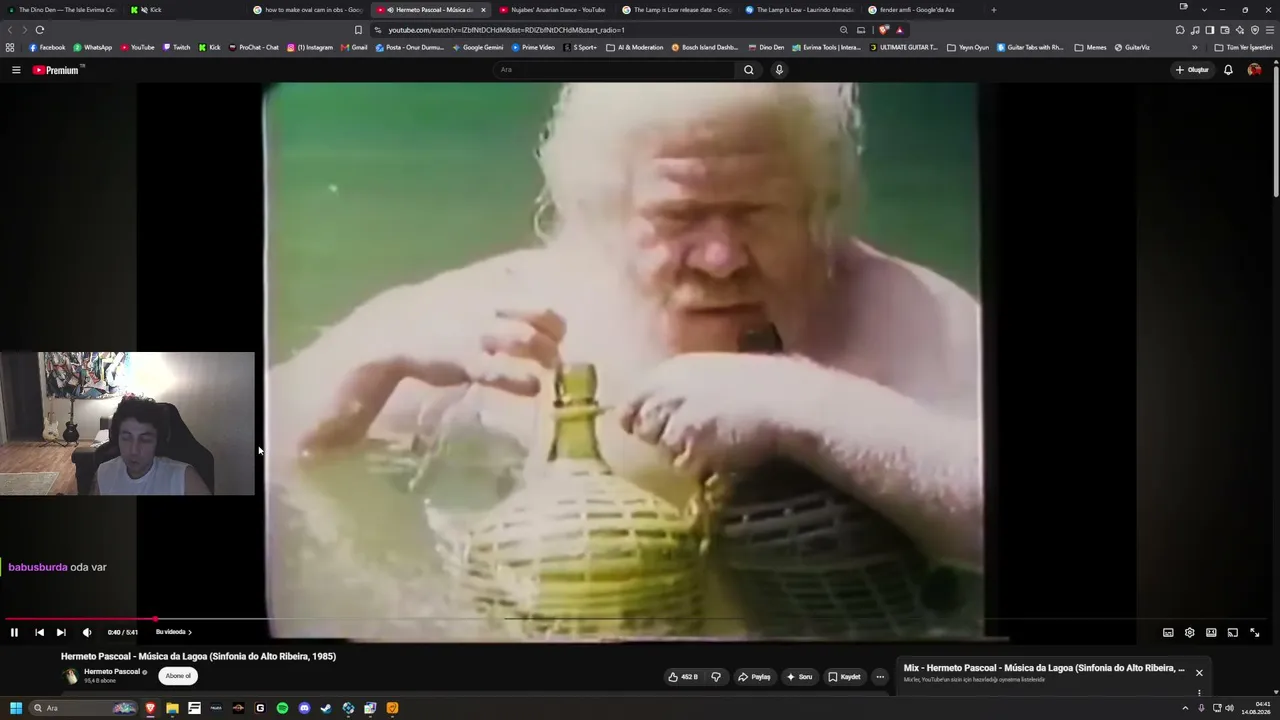Bookmark this page using the address bar icon
This screenshot has width=1280, height=720.
[358, 30]
